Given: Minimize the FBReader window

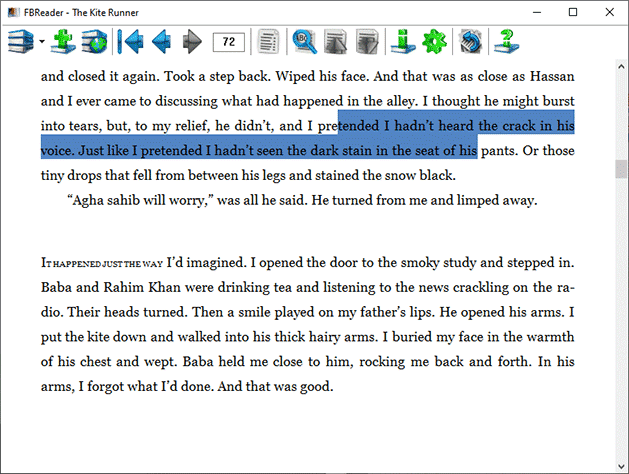Looking at the screenshot, I should click(x=537, y=12).
